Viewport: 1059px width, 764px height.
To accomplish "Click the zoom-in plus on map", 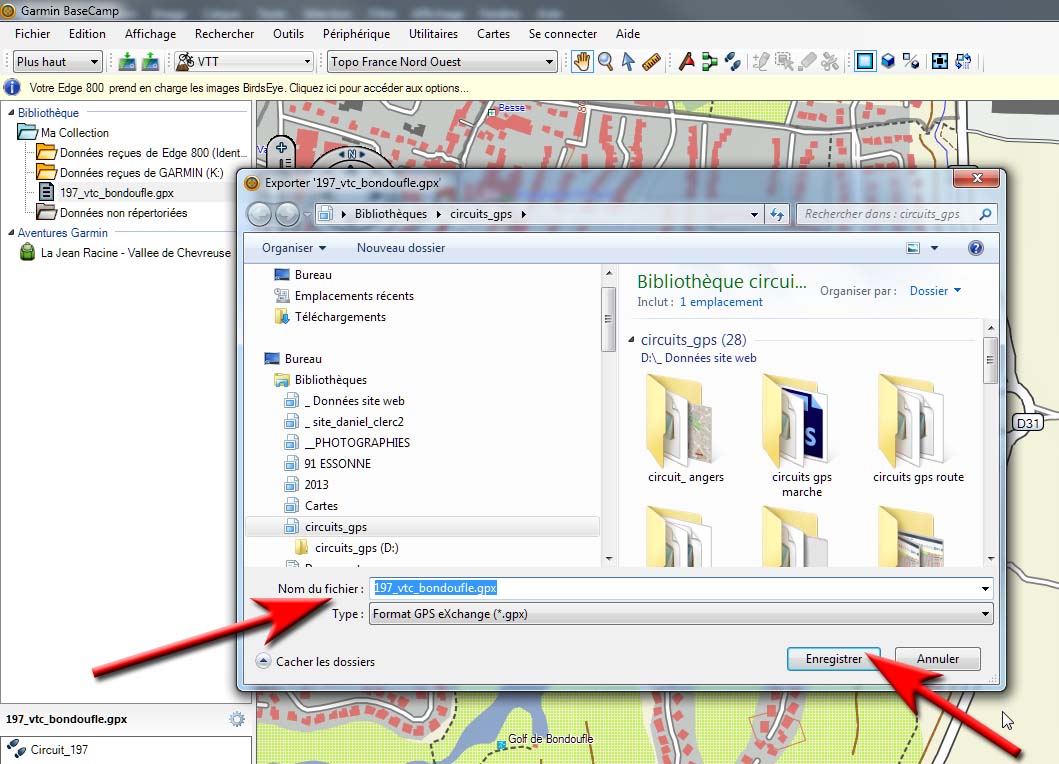I will pos(282,147).
